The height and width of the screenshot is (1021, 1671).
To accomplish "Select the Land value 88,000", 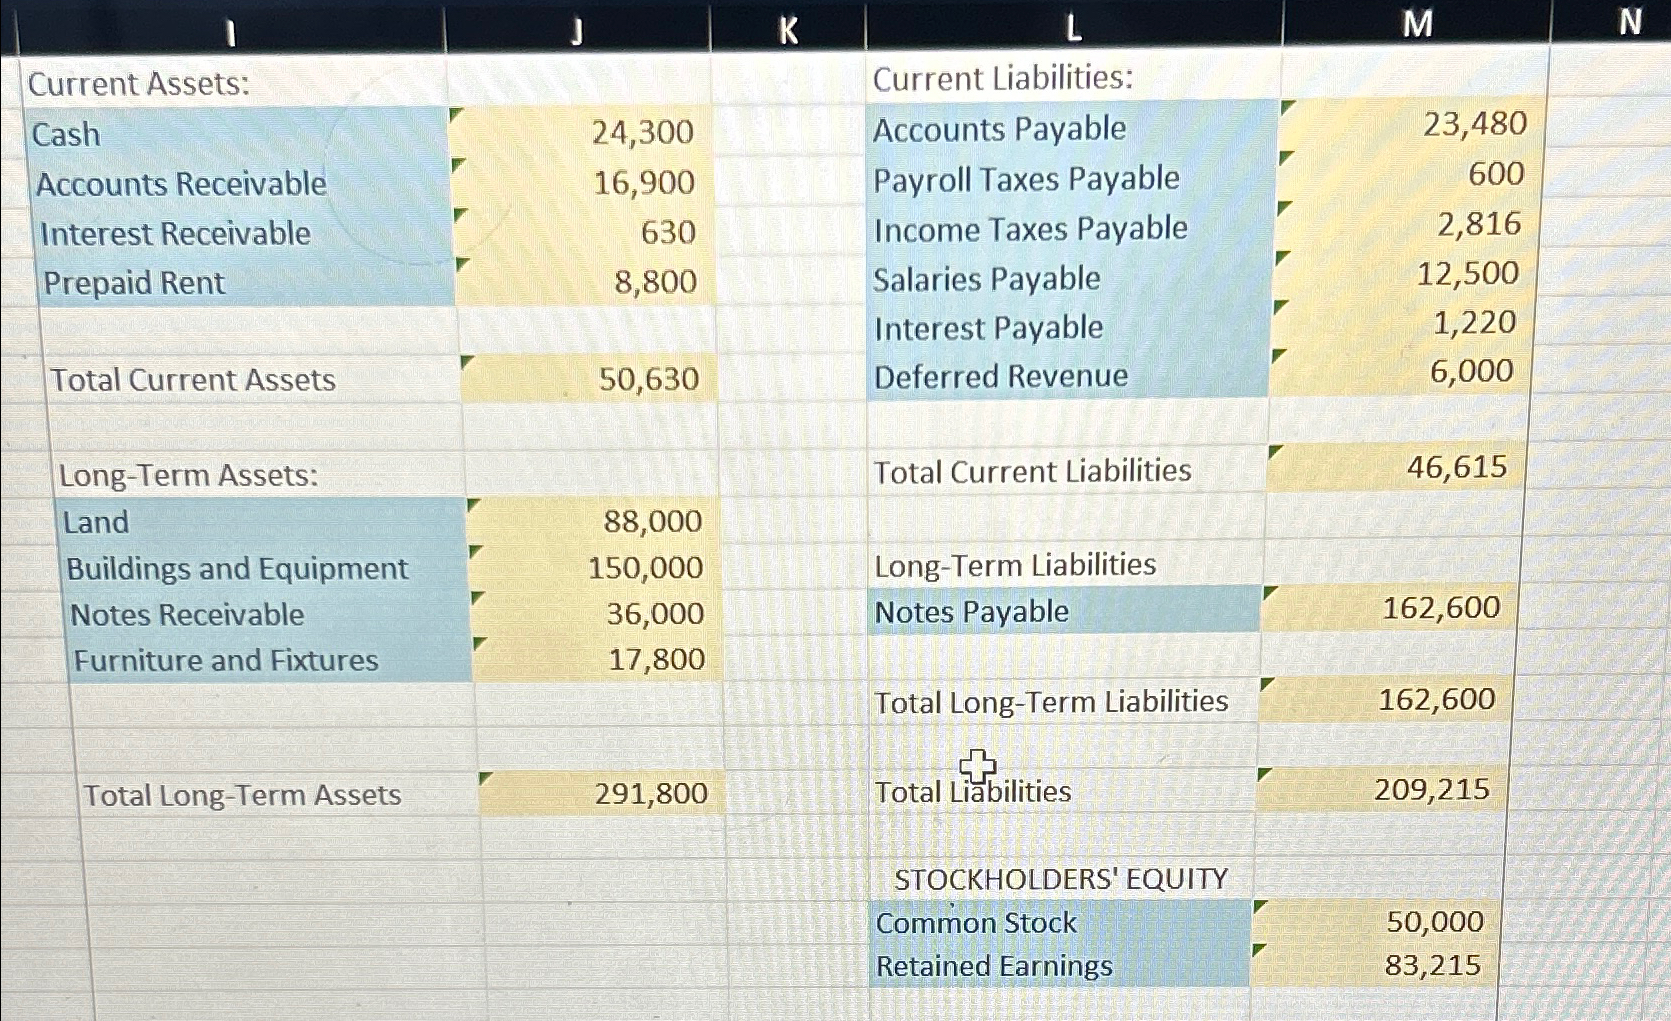I will (593, 521).
